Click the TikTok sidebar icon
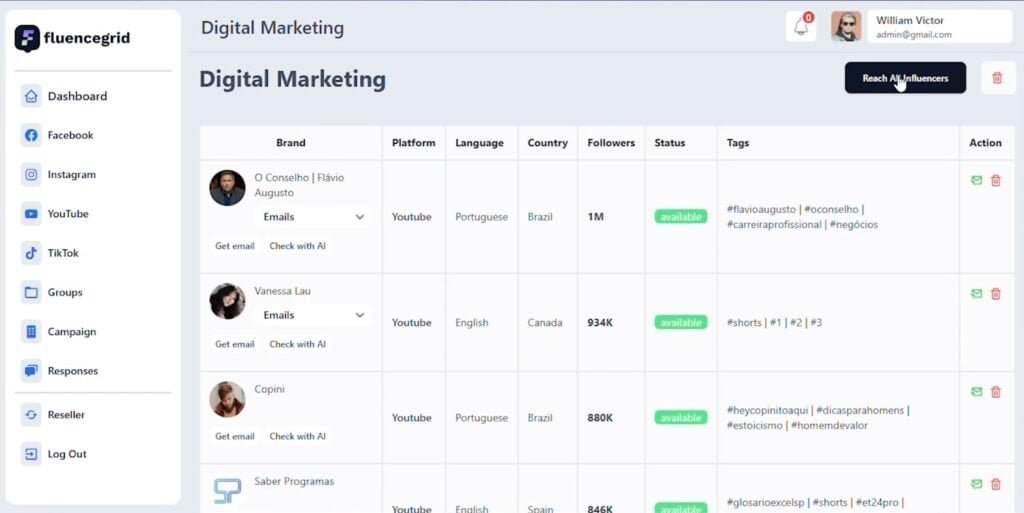The width and height of the screenshot is (1024, 513). pos(31,253)
